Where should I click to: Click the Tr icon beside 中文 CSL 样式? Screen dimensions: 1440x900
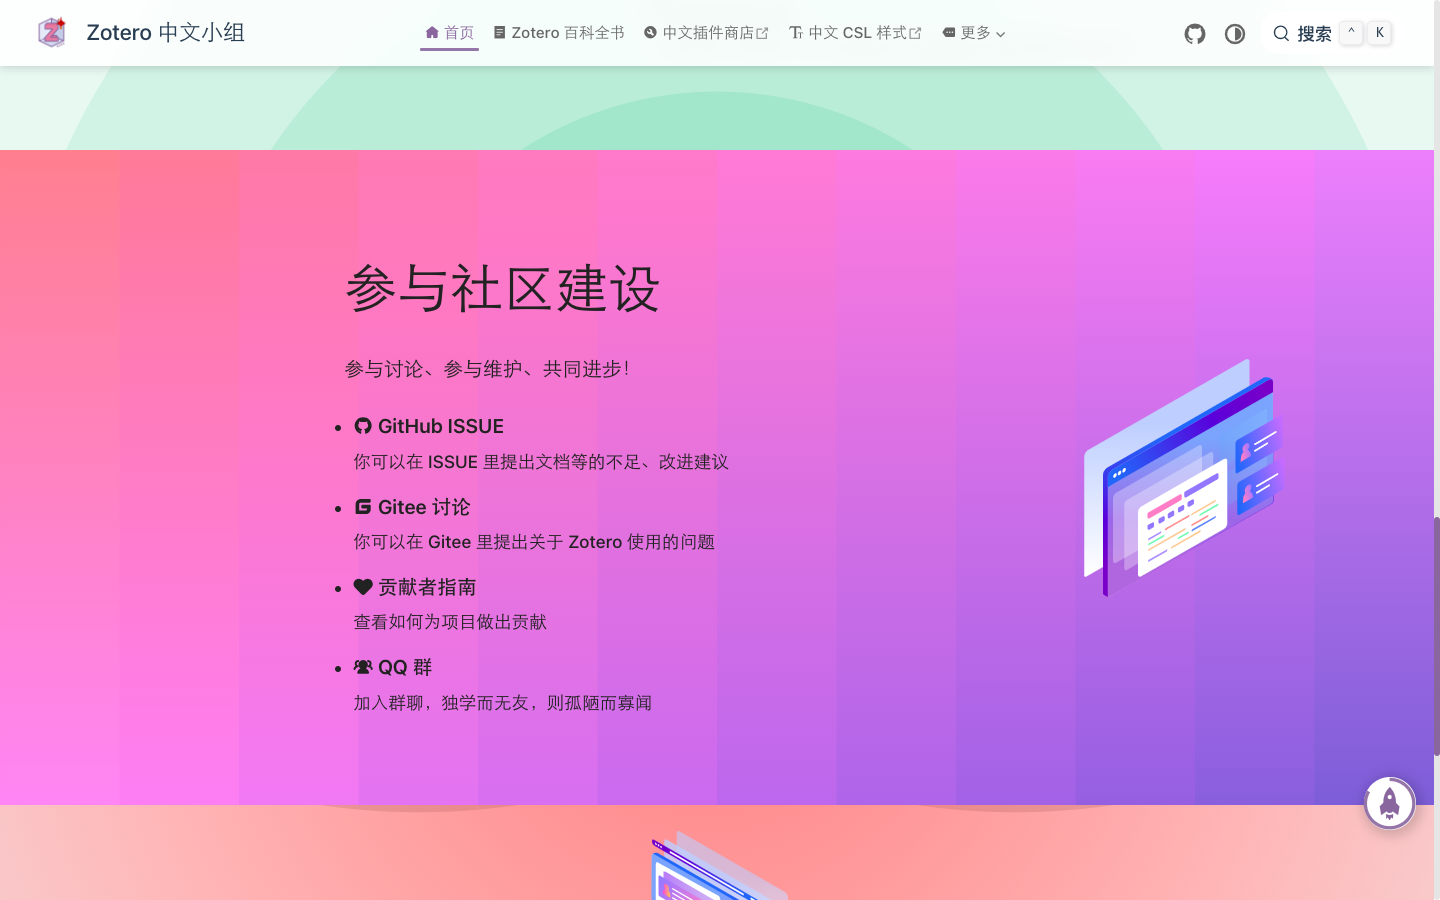pos(795,32)
